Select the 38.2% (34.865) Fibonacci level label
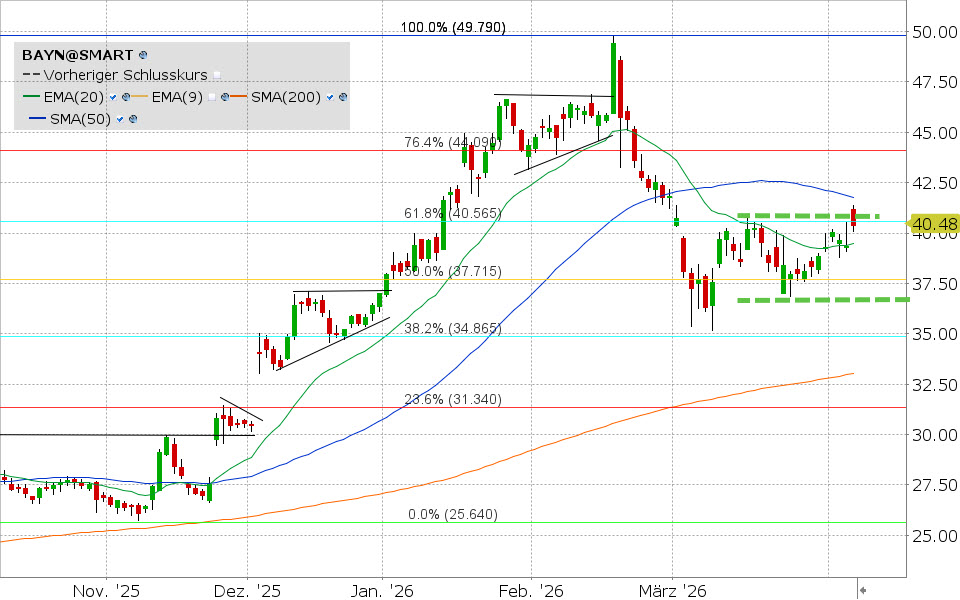The image size is (960, 600). coord(452,327)
